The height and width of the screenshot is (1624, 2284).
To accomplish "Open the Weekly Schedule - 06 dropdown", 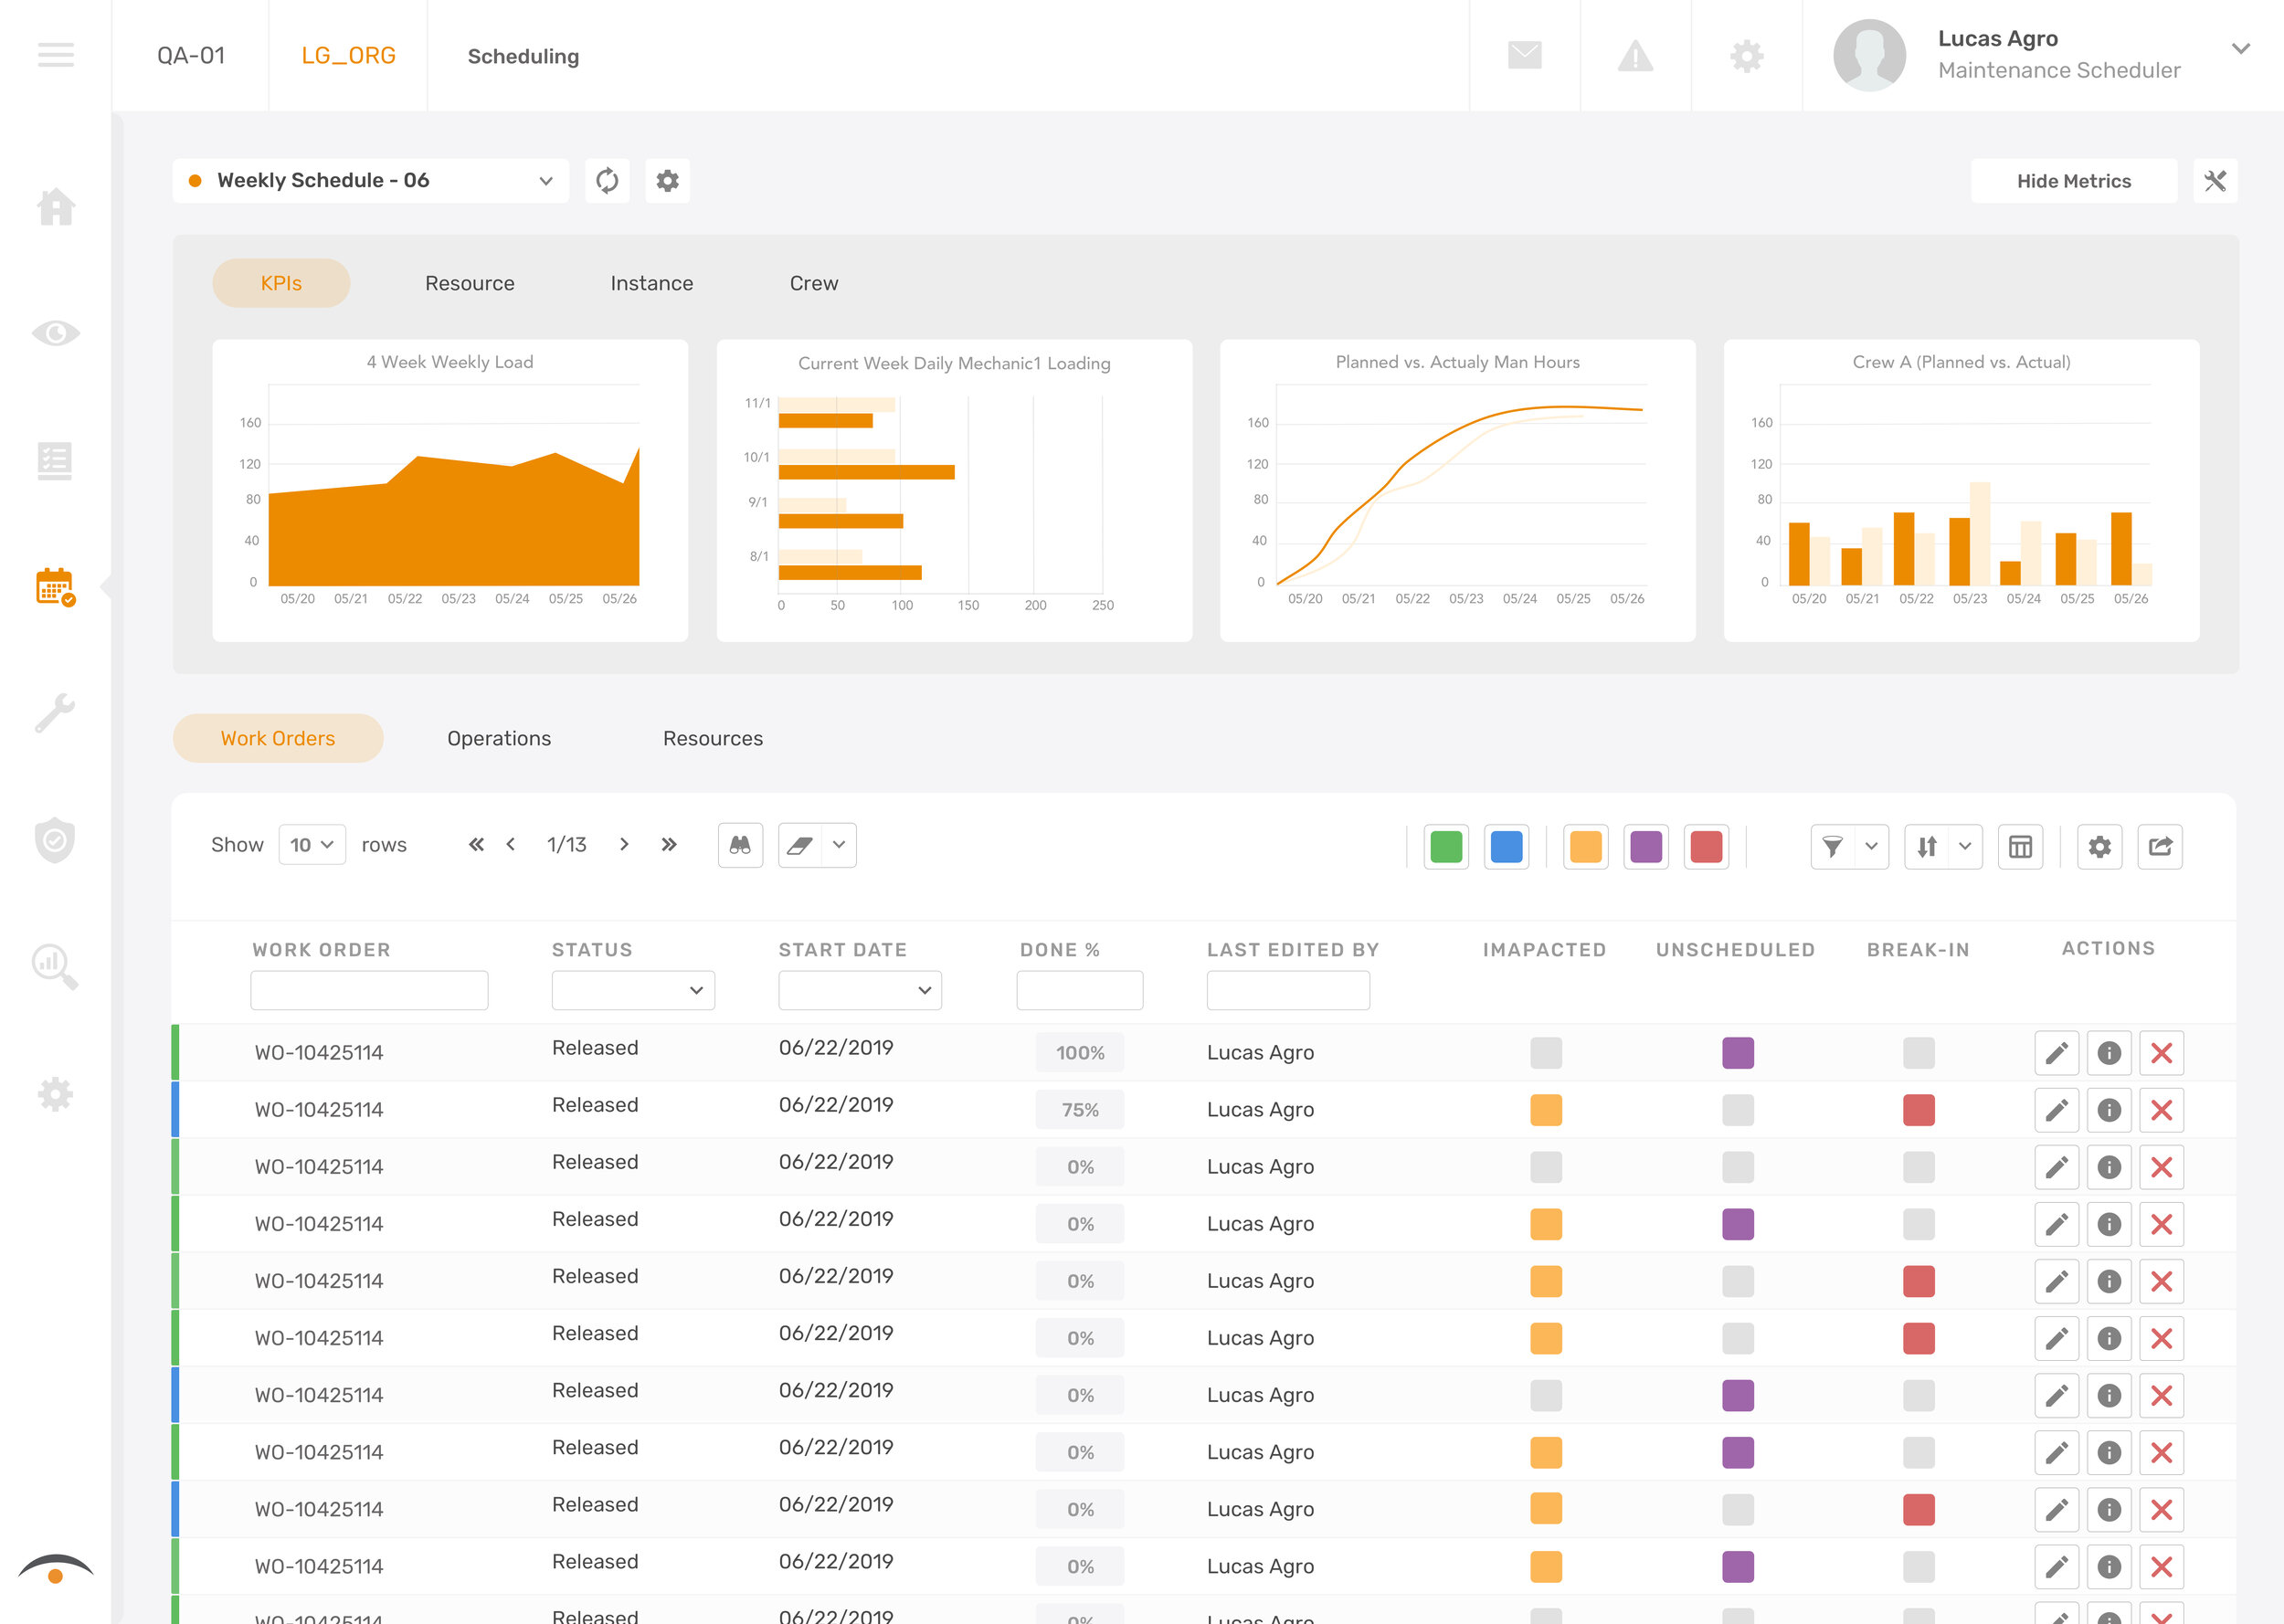I will click(370, 180).
